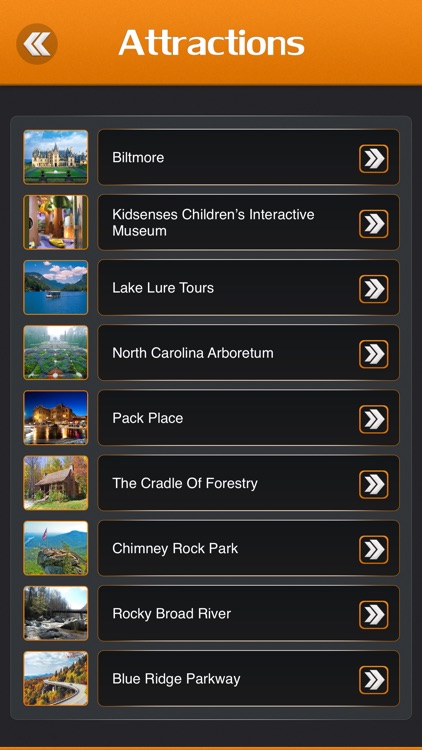
Task: Click the arrow icon for Lake Lure Tours
Action: pos(374,288)
